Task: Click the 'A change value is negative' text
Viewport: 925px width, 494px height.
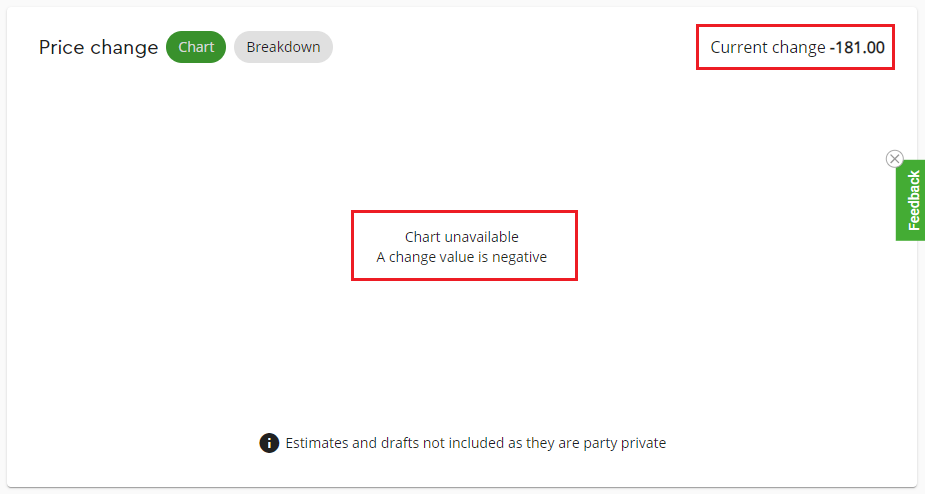Action: point(462,257)
